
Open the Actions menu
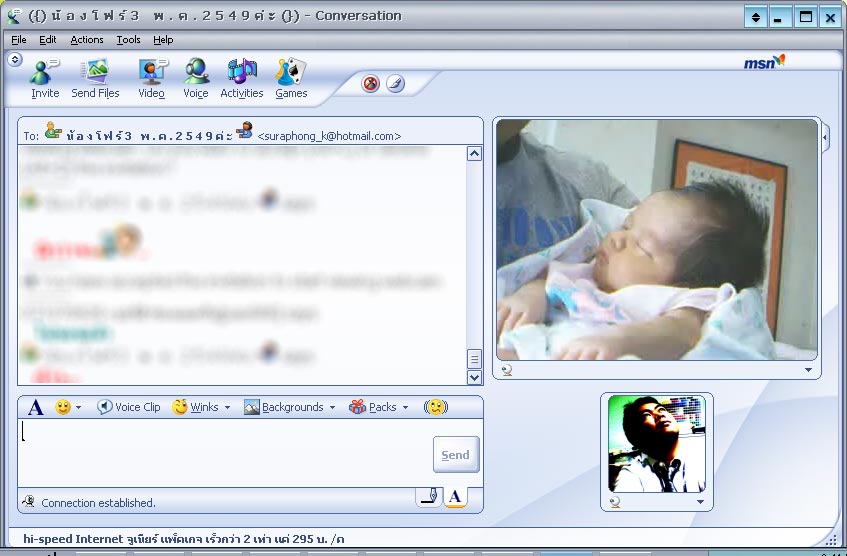[87, 40]
